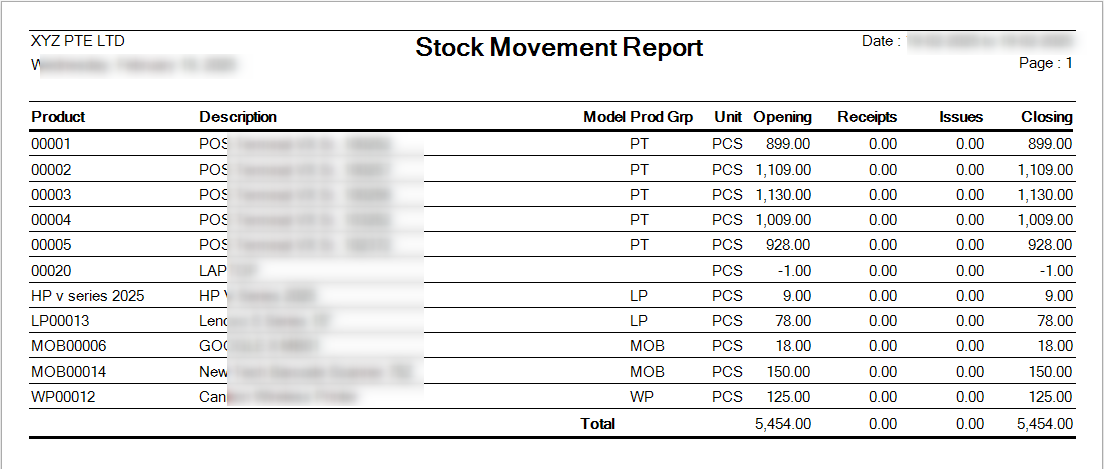Click the Closing column header

[1047, 118]
